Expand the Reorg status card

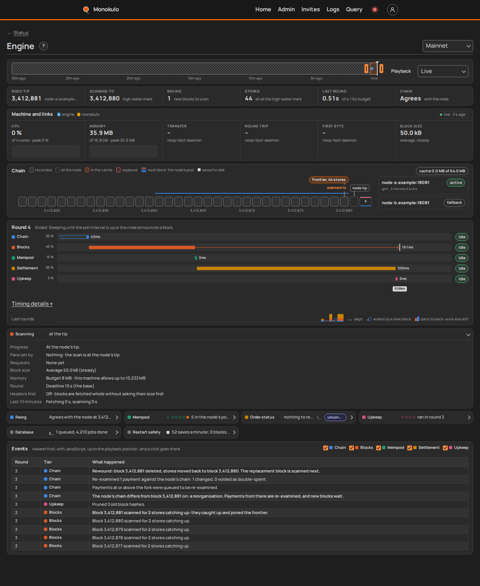tap(64, 417)
